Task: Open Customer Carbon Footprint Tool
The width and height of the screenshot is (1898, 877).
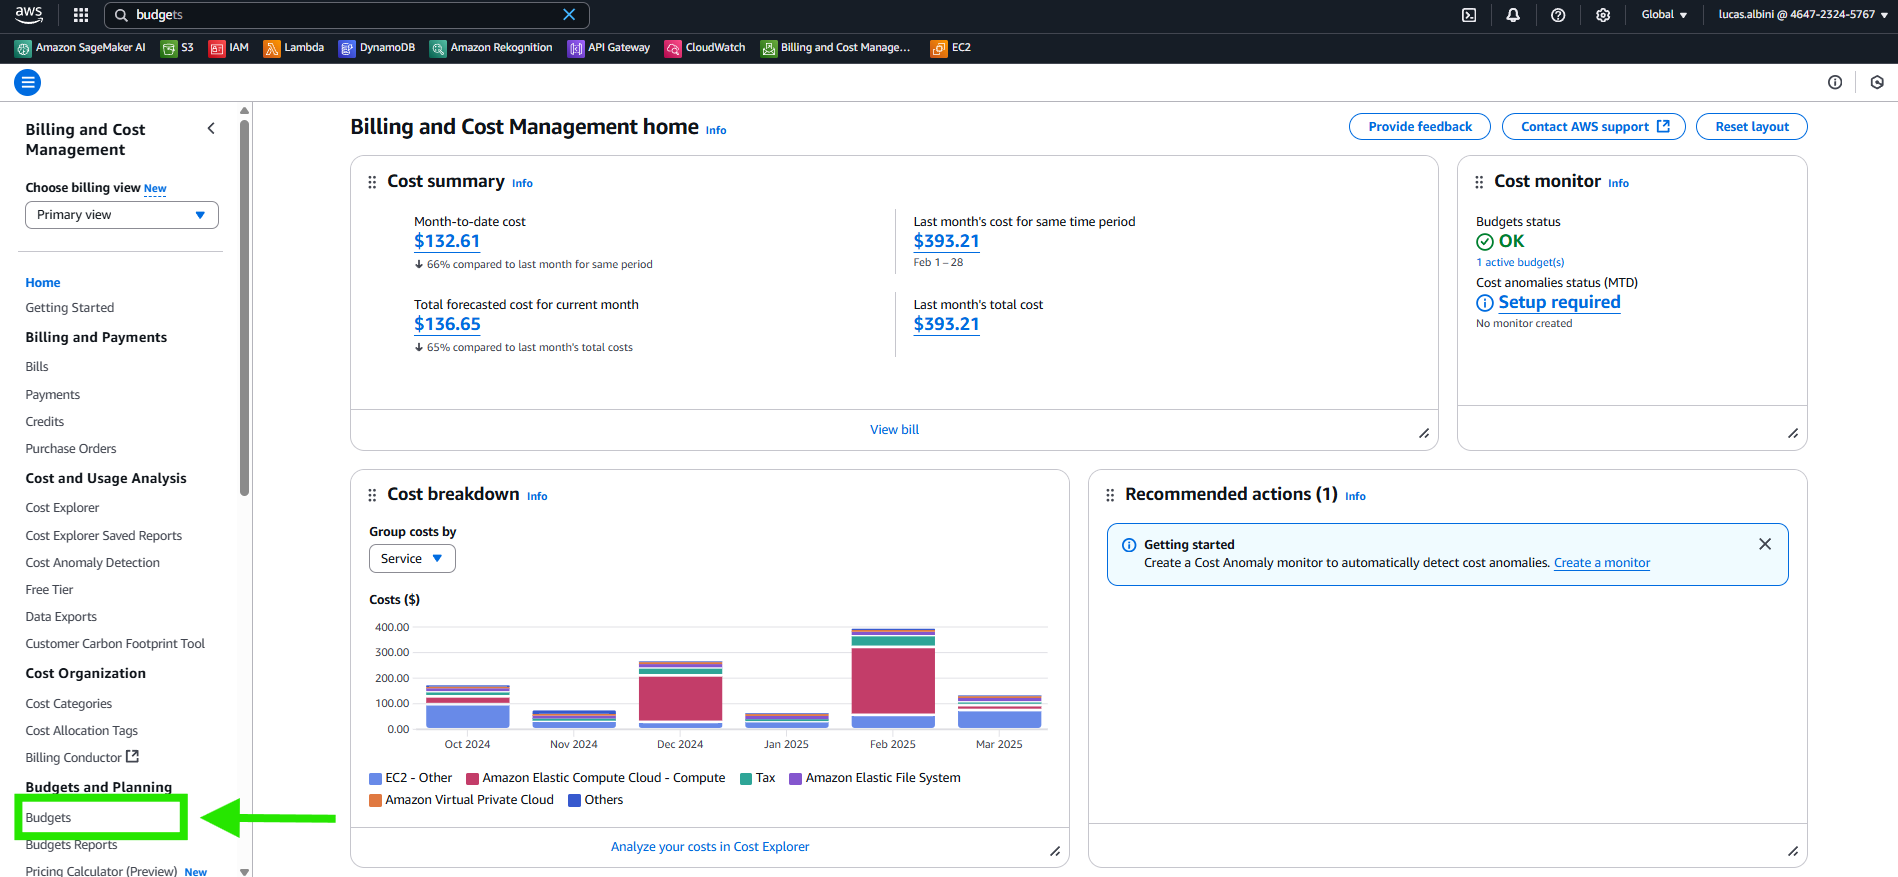Action: [x=115, y=644]
